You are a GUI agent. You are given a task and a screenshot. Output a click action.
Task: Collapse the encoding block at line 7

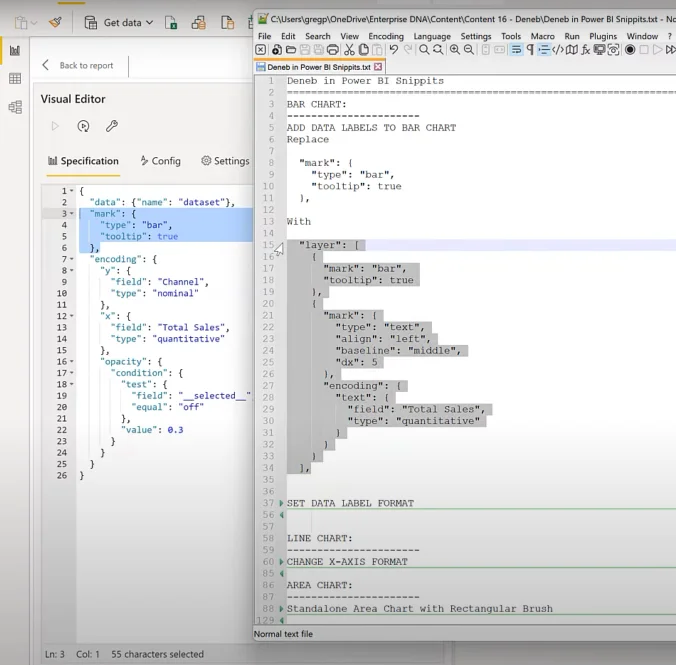coord(72,259)
